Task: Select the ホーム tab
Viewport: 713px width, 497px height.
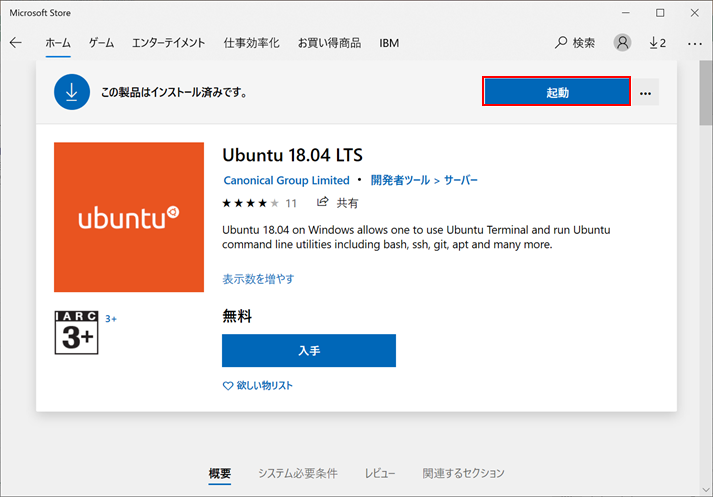Action: (x=58, y=43)
